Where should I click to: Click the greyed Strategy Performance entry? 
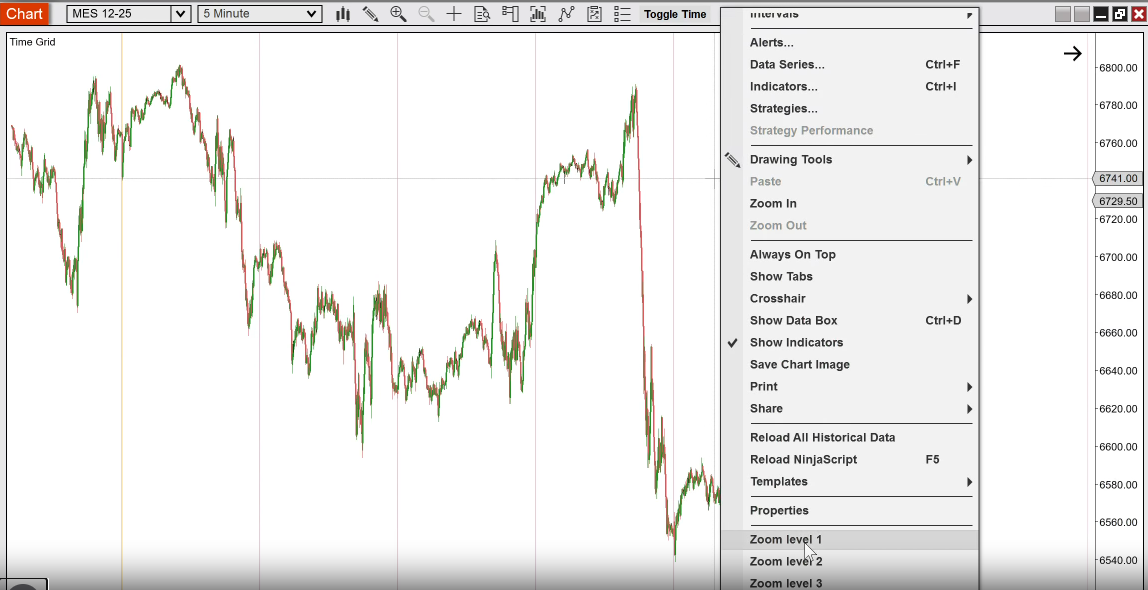(x=849, y=130)
